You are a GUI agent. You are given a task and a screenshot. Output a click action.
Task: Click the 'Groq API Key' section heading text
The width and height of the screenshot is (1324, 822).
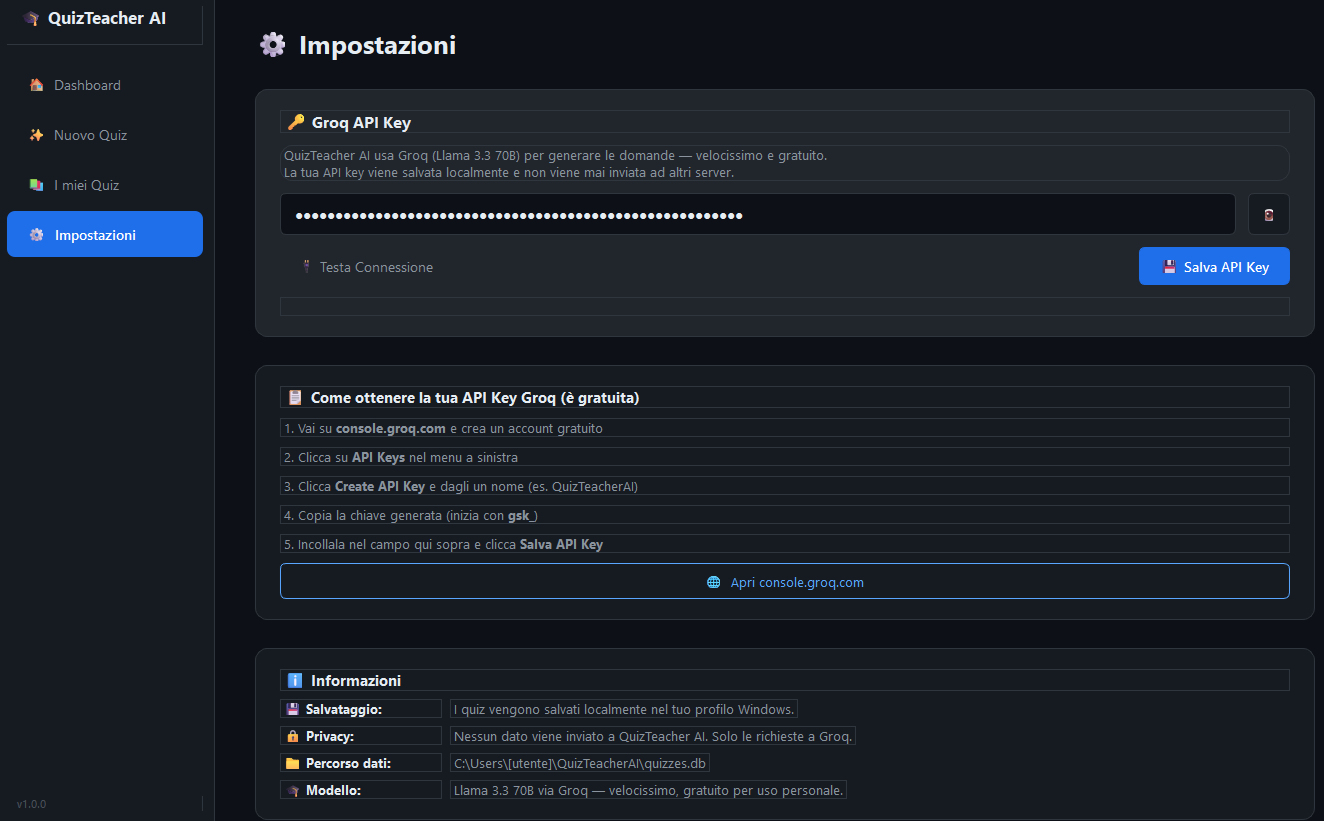(361, 123)
